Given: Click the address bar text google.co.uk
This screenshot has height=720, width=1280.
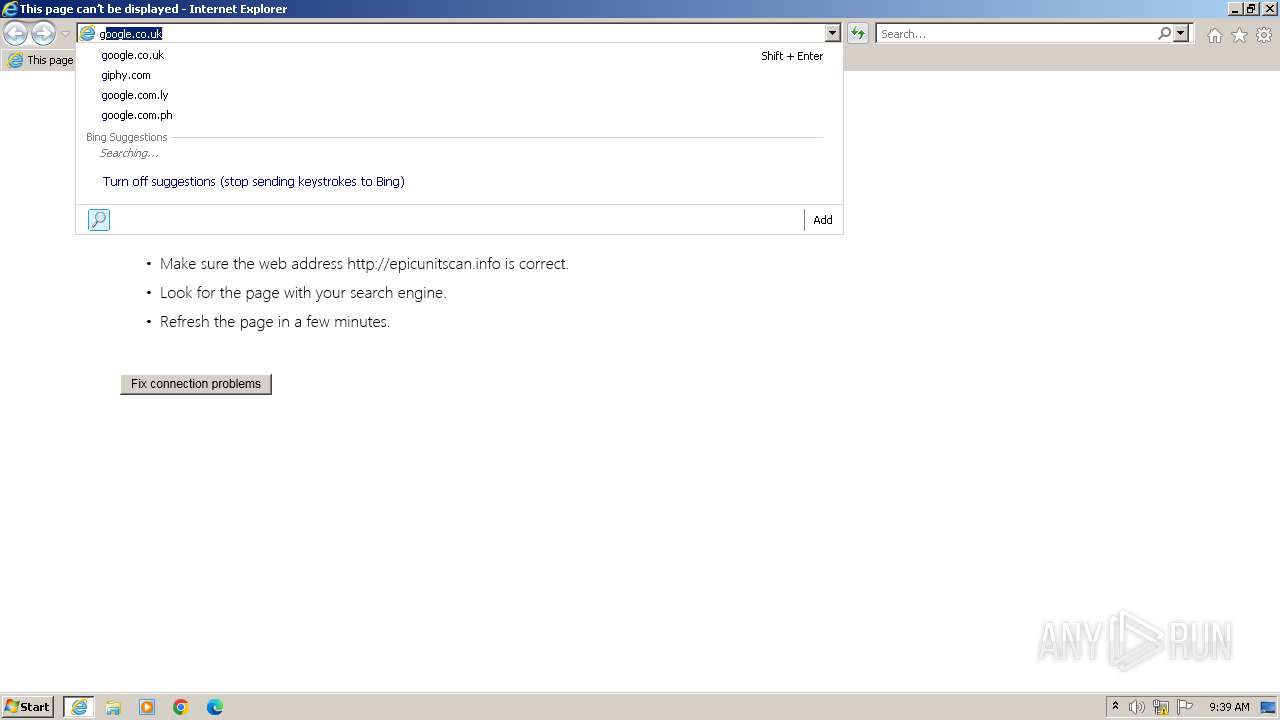Looking at the screenshot, I should (x=131, y=34).
